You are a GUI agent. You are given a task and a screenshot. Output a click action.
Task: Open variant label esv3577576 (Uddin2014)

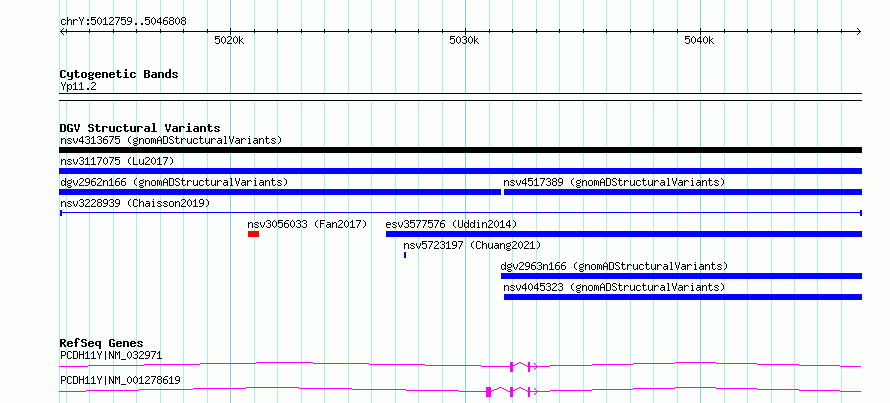click(451, 224)
